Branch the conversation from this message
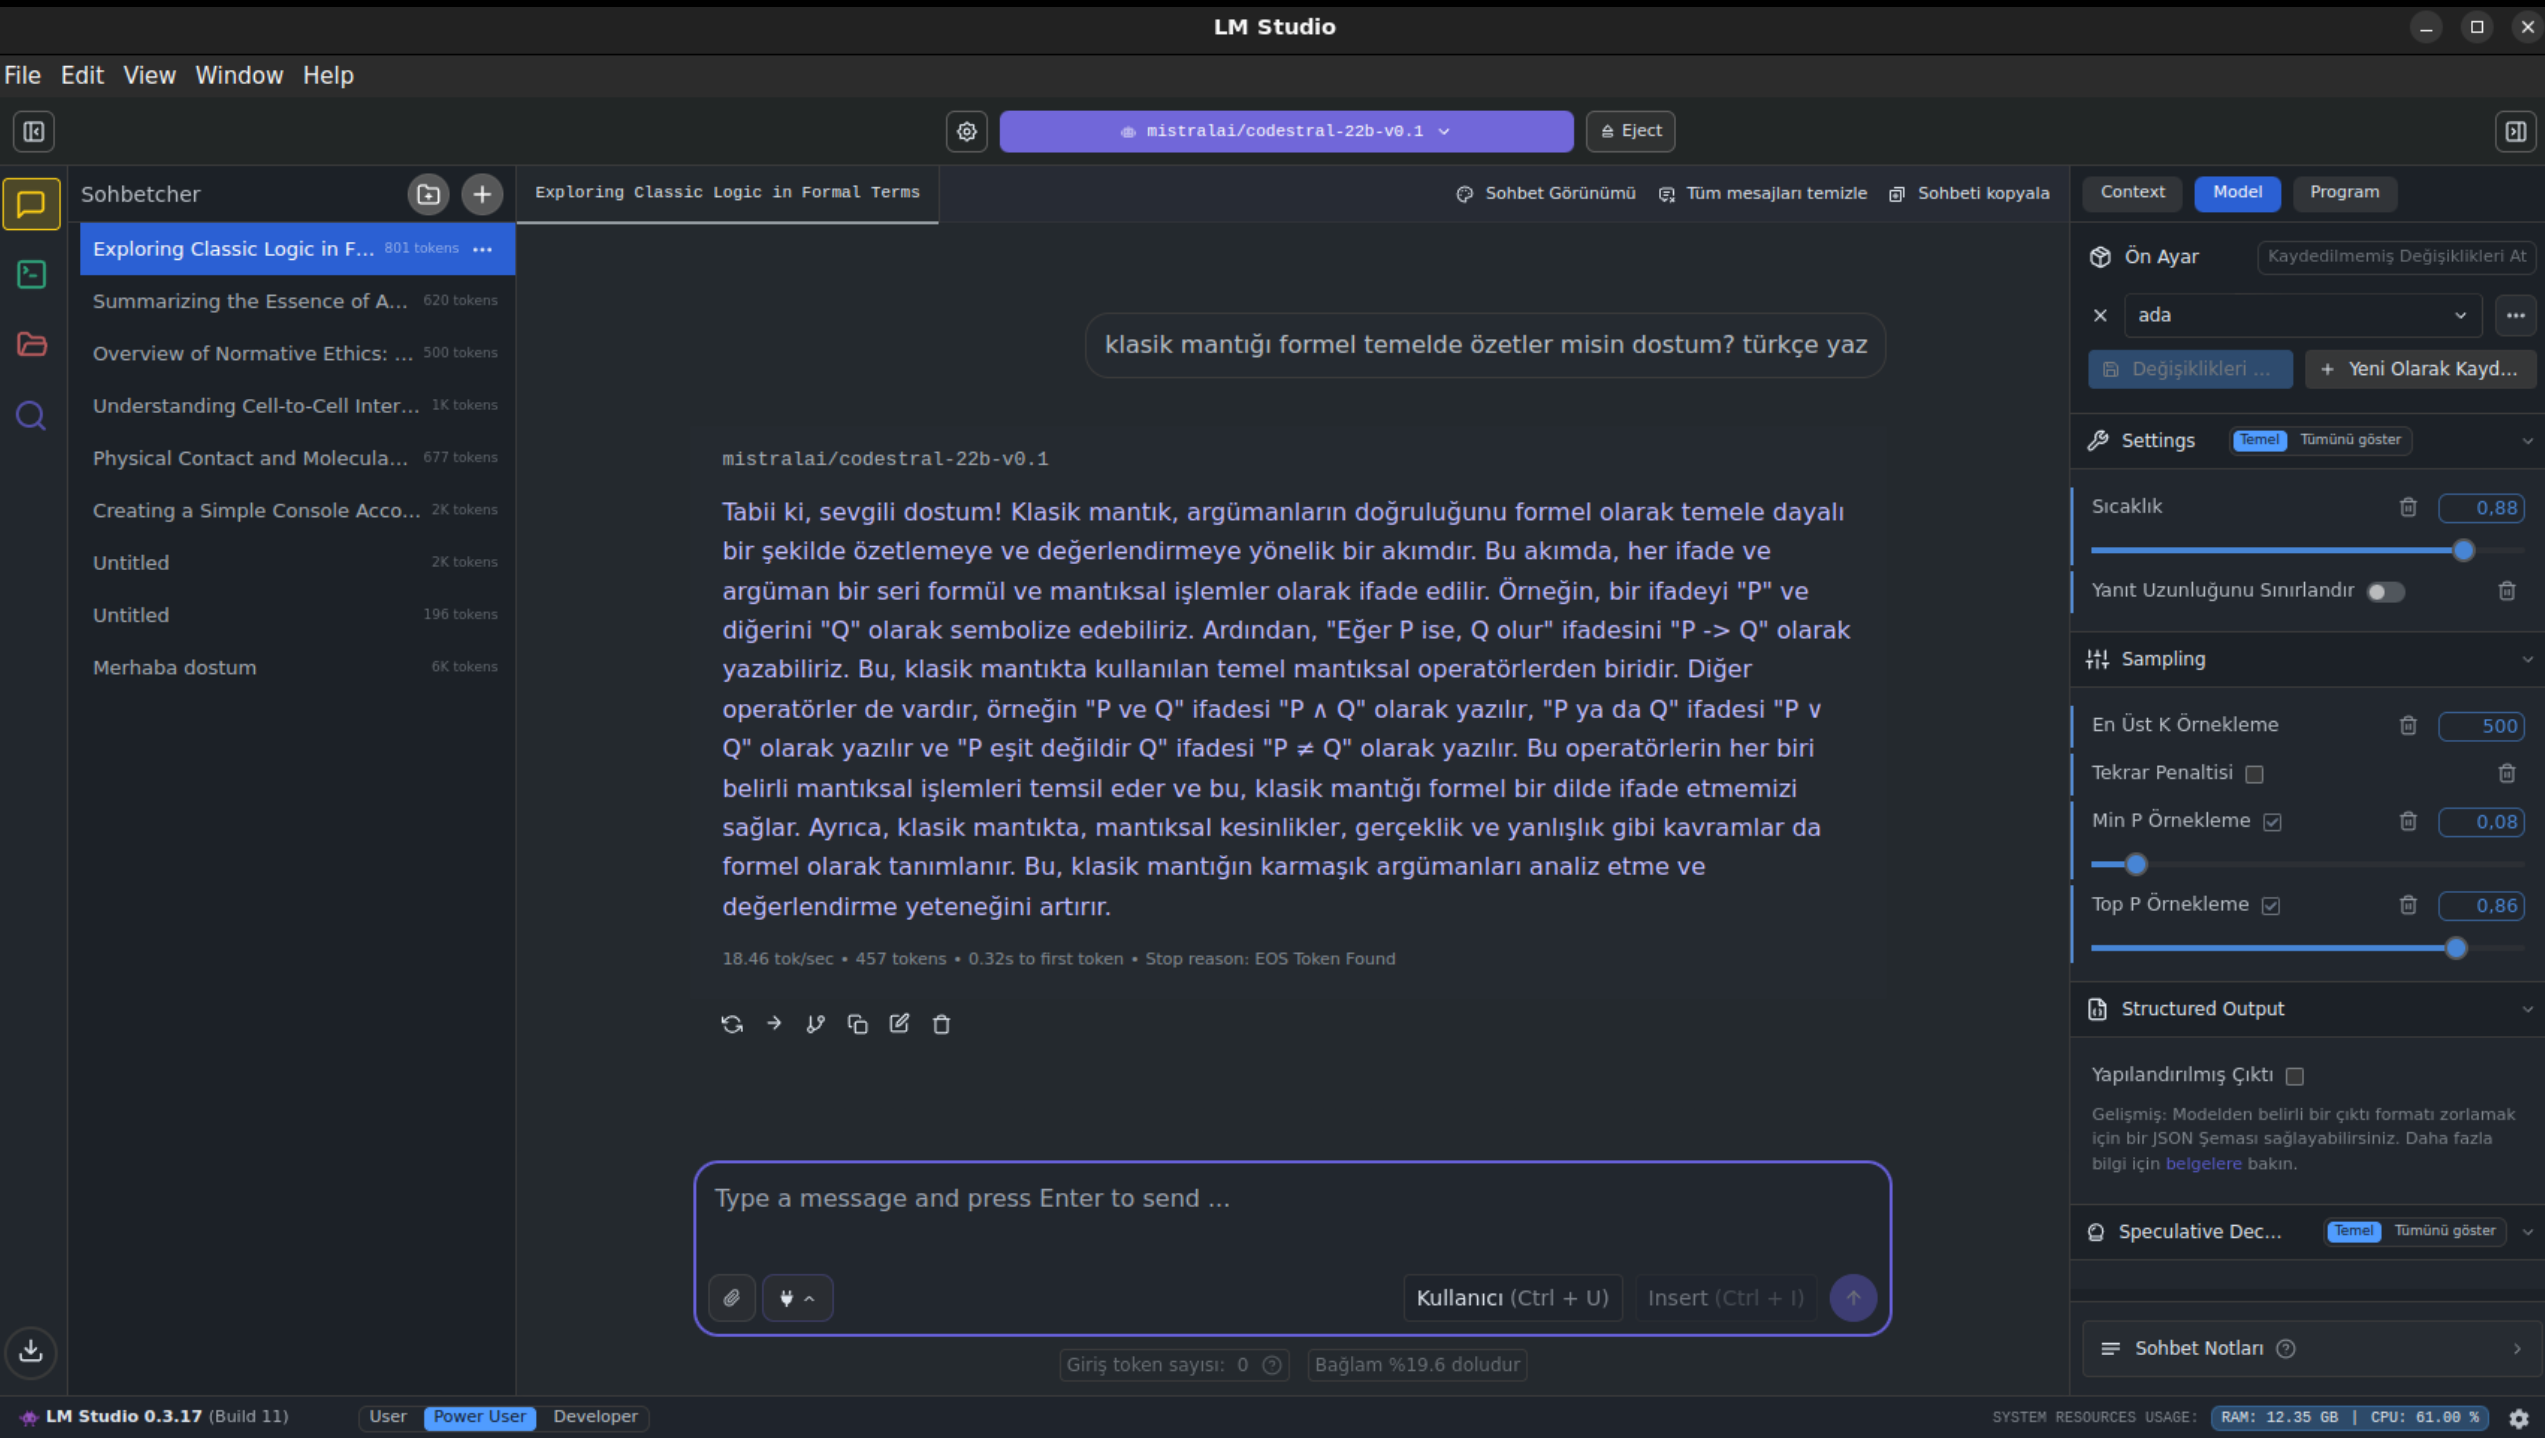Image resolution: width=2545 pixels, height=1438 pixels. click(x=816, y=1023)
